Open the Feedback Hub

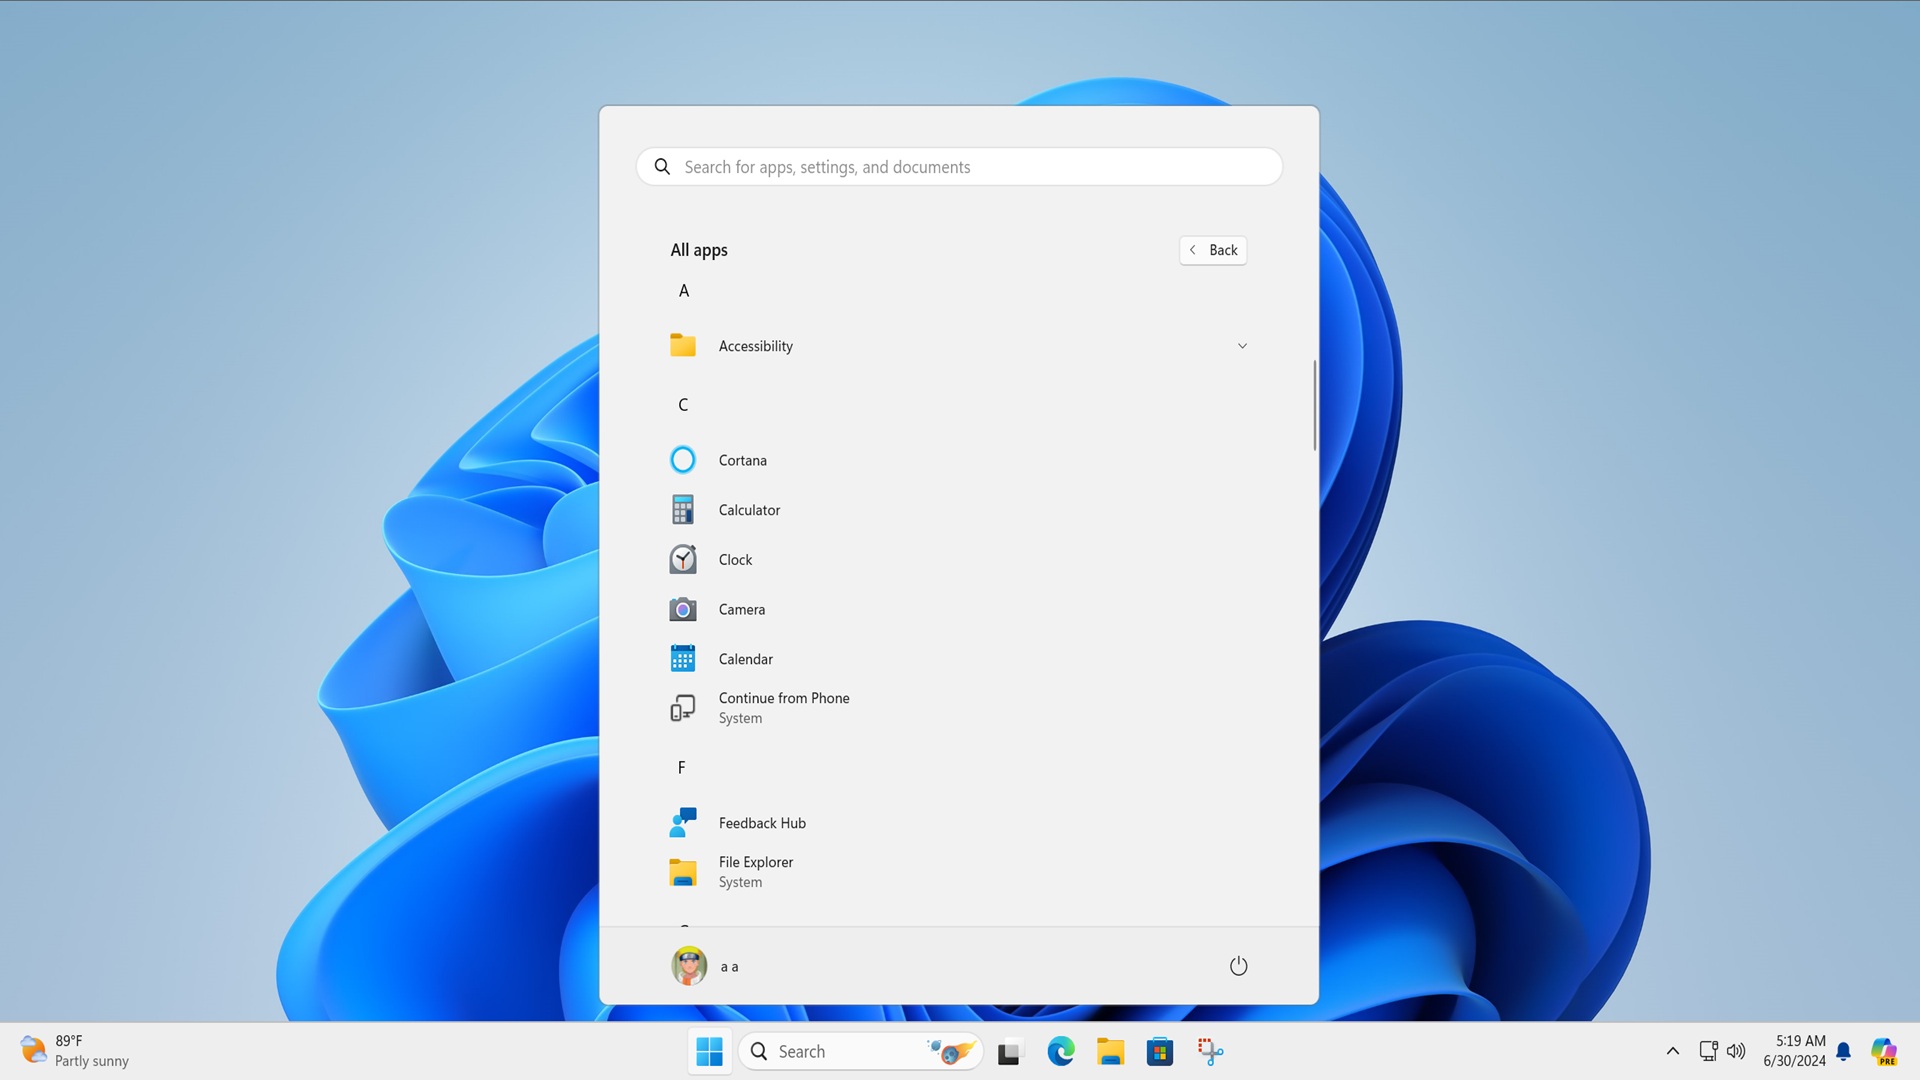point(761,822)
